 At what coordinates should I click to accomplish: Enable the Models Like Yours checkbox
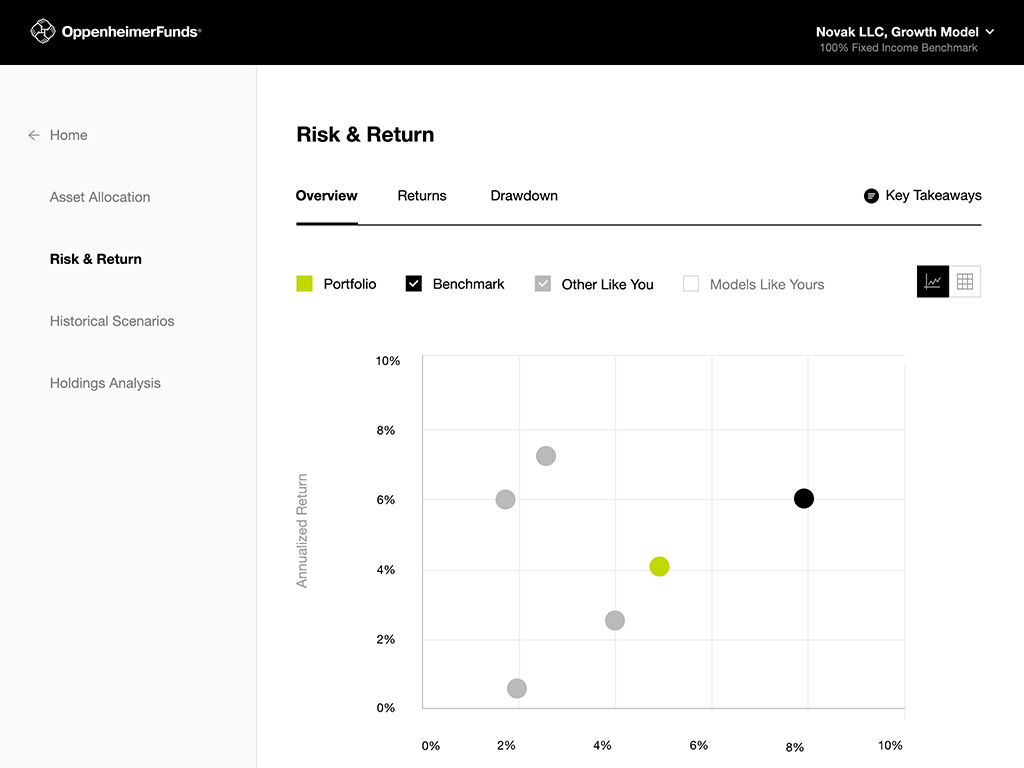click(x=691, y=284)
